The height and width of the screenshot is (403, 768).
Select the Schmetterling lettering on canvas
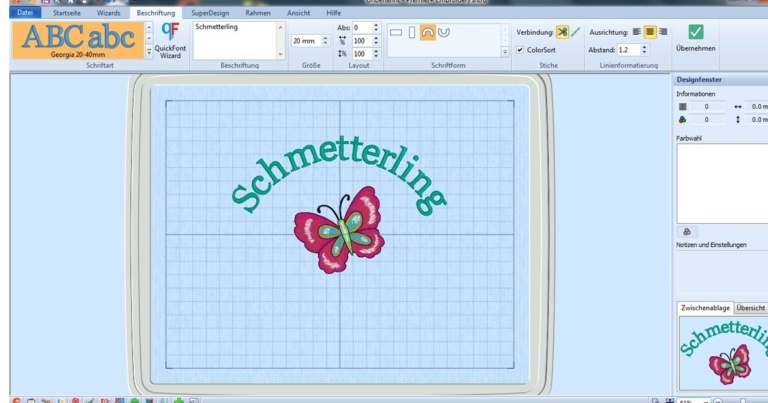tap(338, 176)
